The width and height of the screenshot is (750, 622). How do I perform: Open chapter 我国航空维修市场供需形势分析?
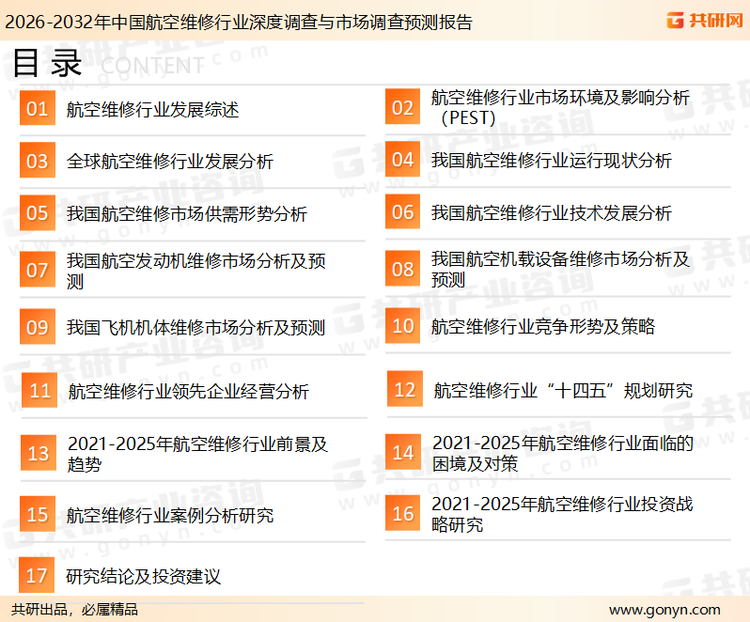(x=187, y=214)
